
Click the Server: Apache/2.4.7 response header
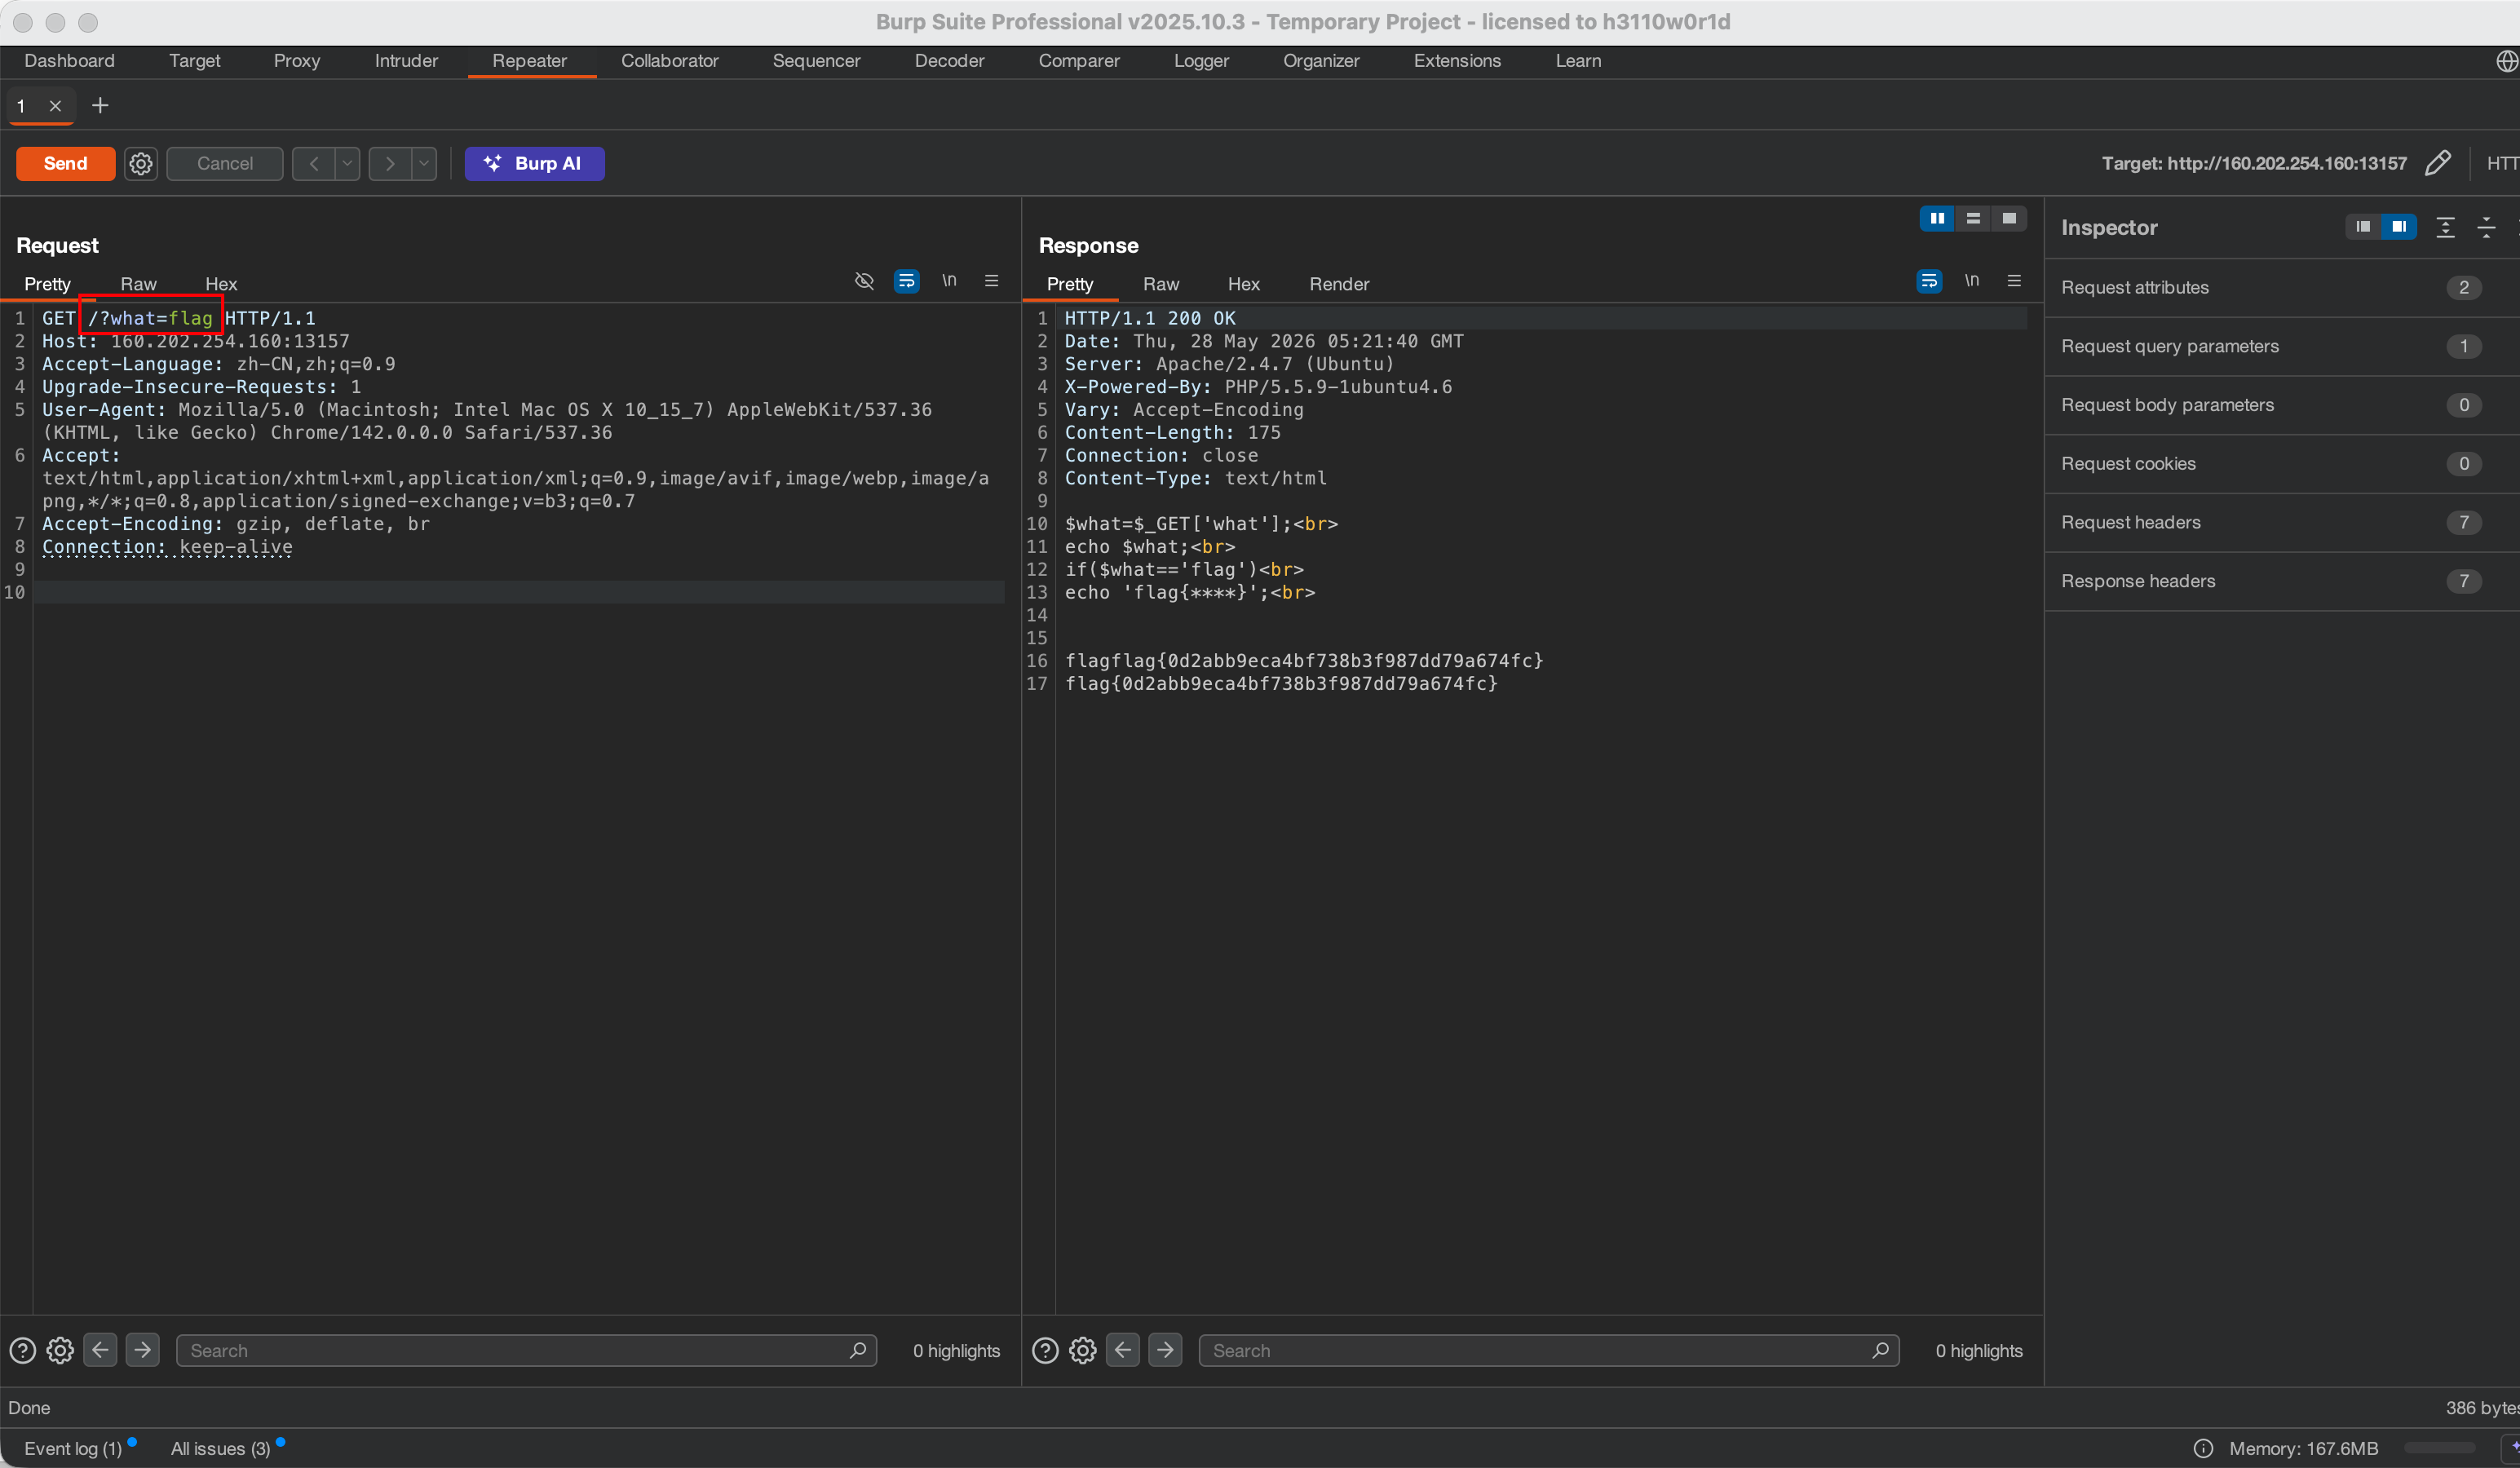(x=1229, y=364)
